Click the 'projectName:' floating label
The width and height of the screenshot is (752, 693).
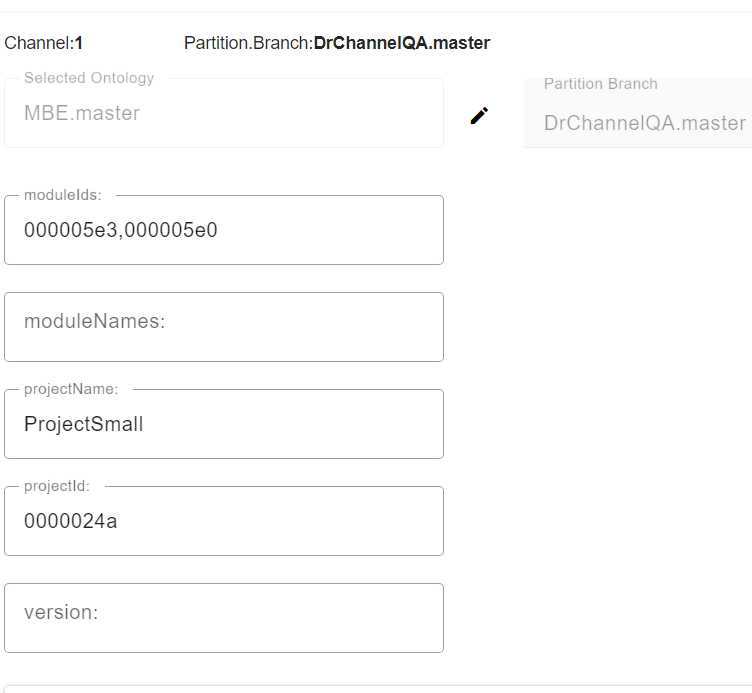(x=71, y=389)
